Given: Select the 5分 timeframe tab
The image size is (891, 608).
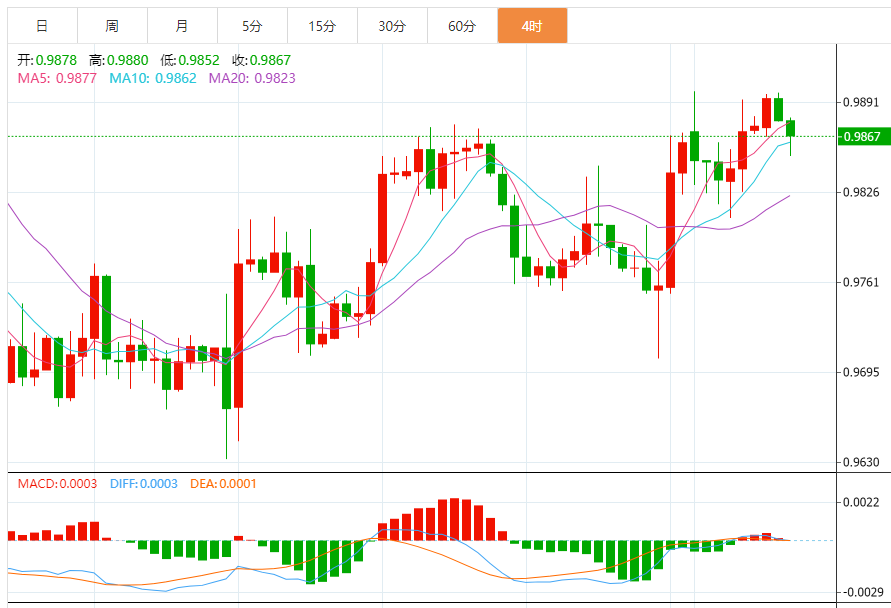Looking at the screenshot, I should 252,26.
